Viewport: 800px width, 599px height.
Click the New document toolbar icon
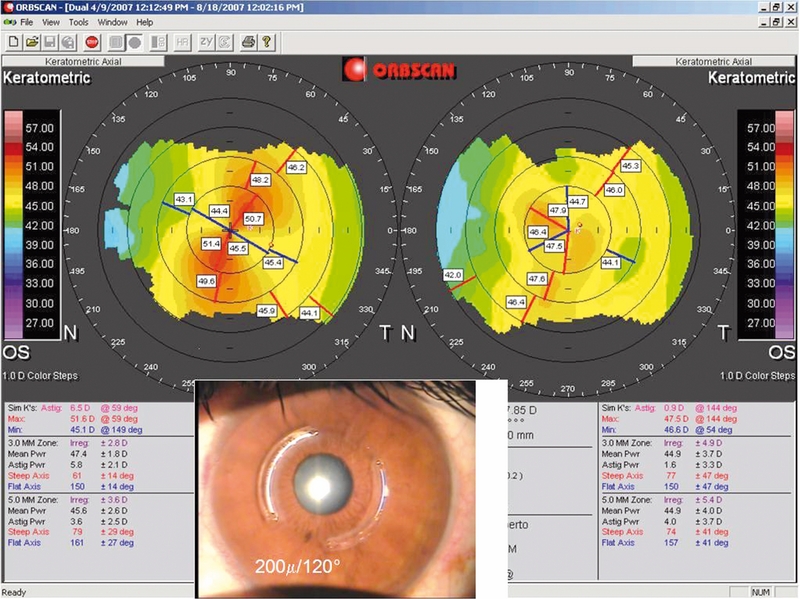[13, 42]
